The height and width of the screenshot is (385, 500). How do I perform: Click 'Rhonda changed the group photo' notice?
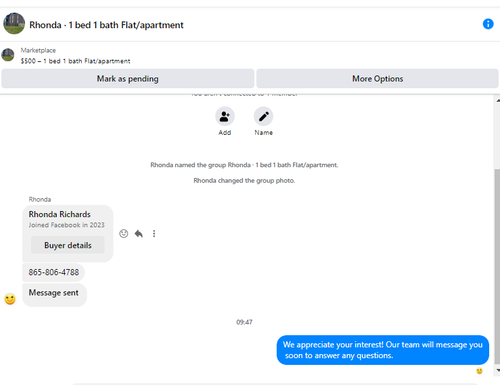(244, 181)
